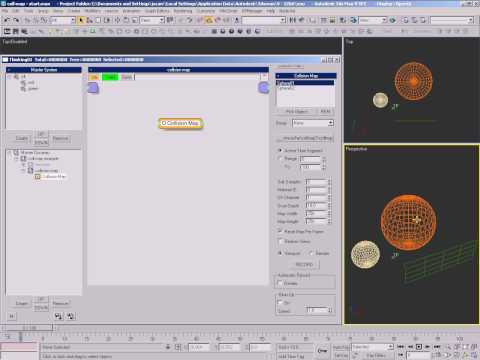The height and width of the screenshot is (360, 480).
Task: Click the RECORD button
Action: point(304,265)
